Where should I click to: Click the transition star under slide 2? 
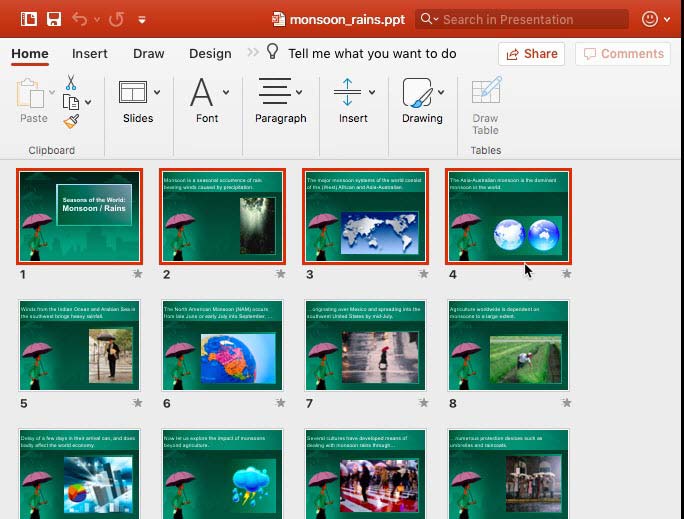[x=280, y=274]
